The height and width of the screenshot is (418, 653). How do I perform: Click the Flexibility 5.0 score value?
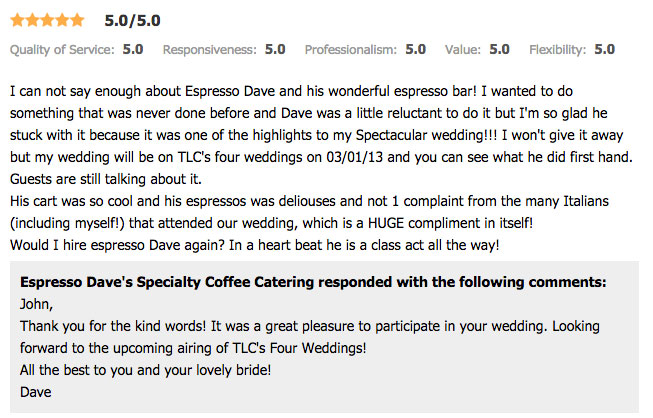(604, 48)
